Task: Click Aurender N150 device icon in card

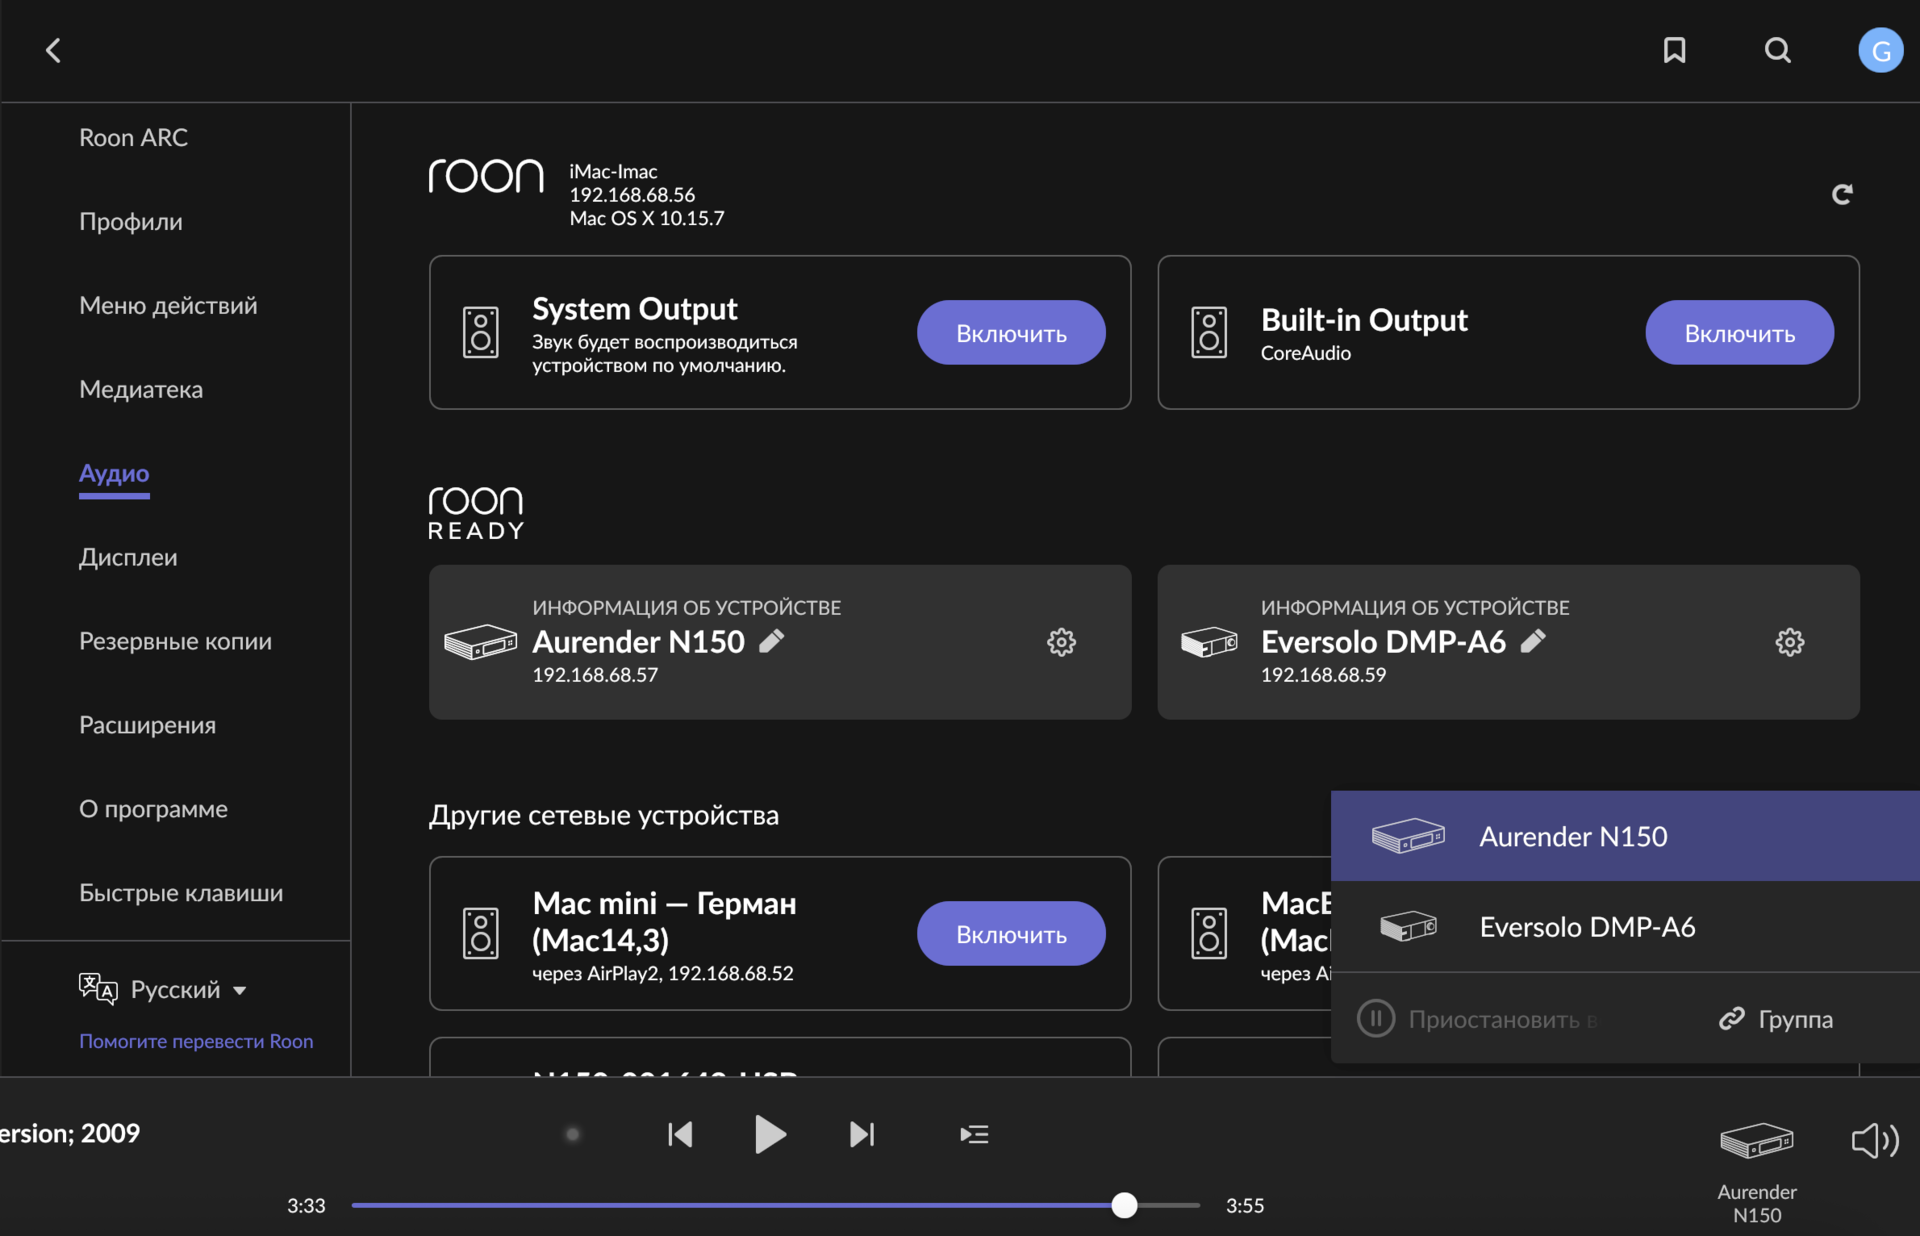Action: point(481,642)
